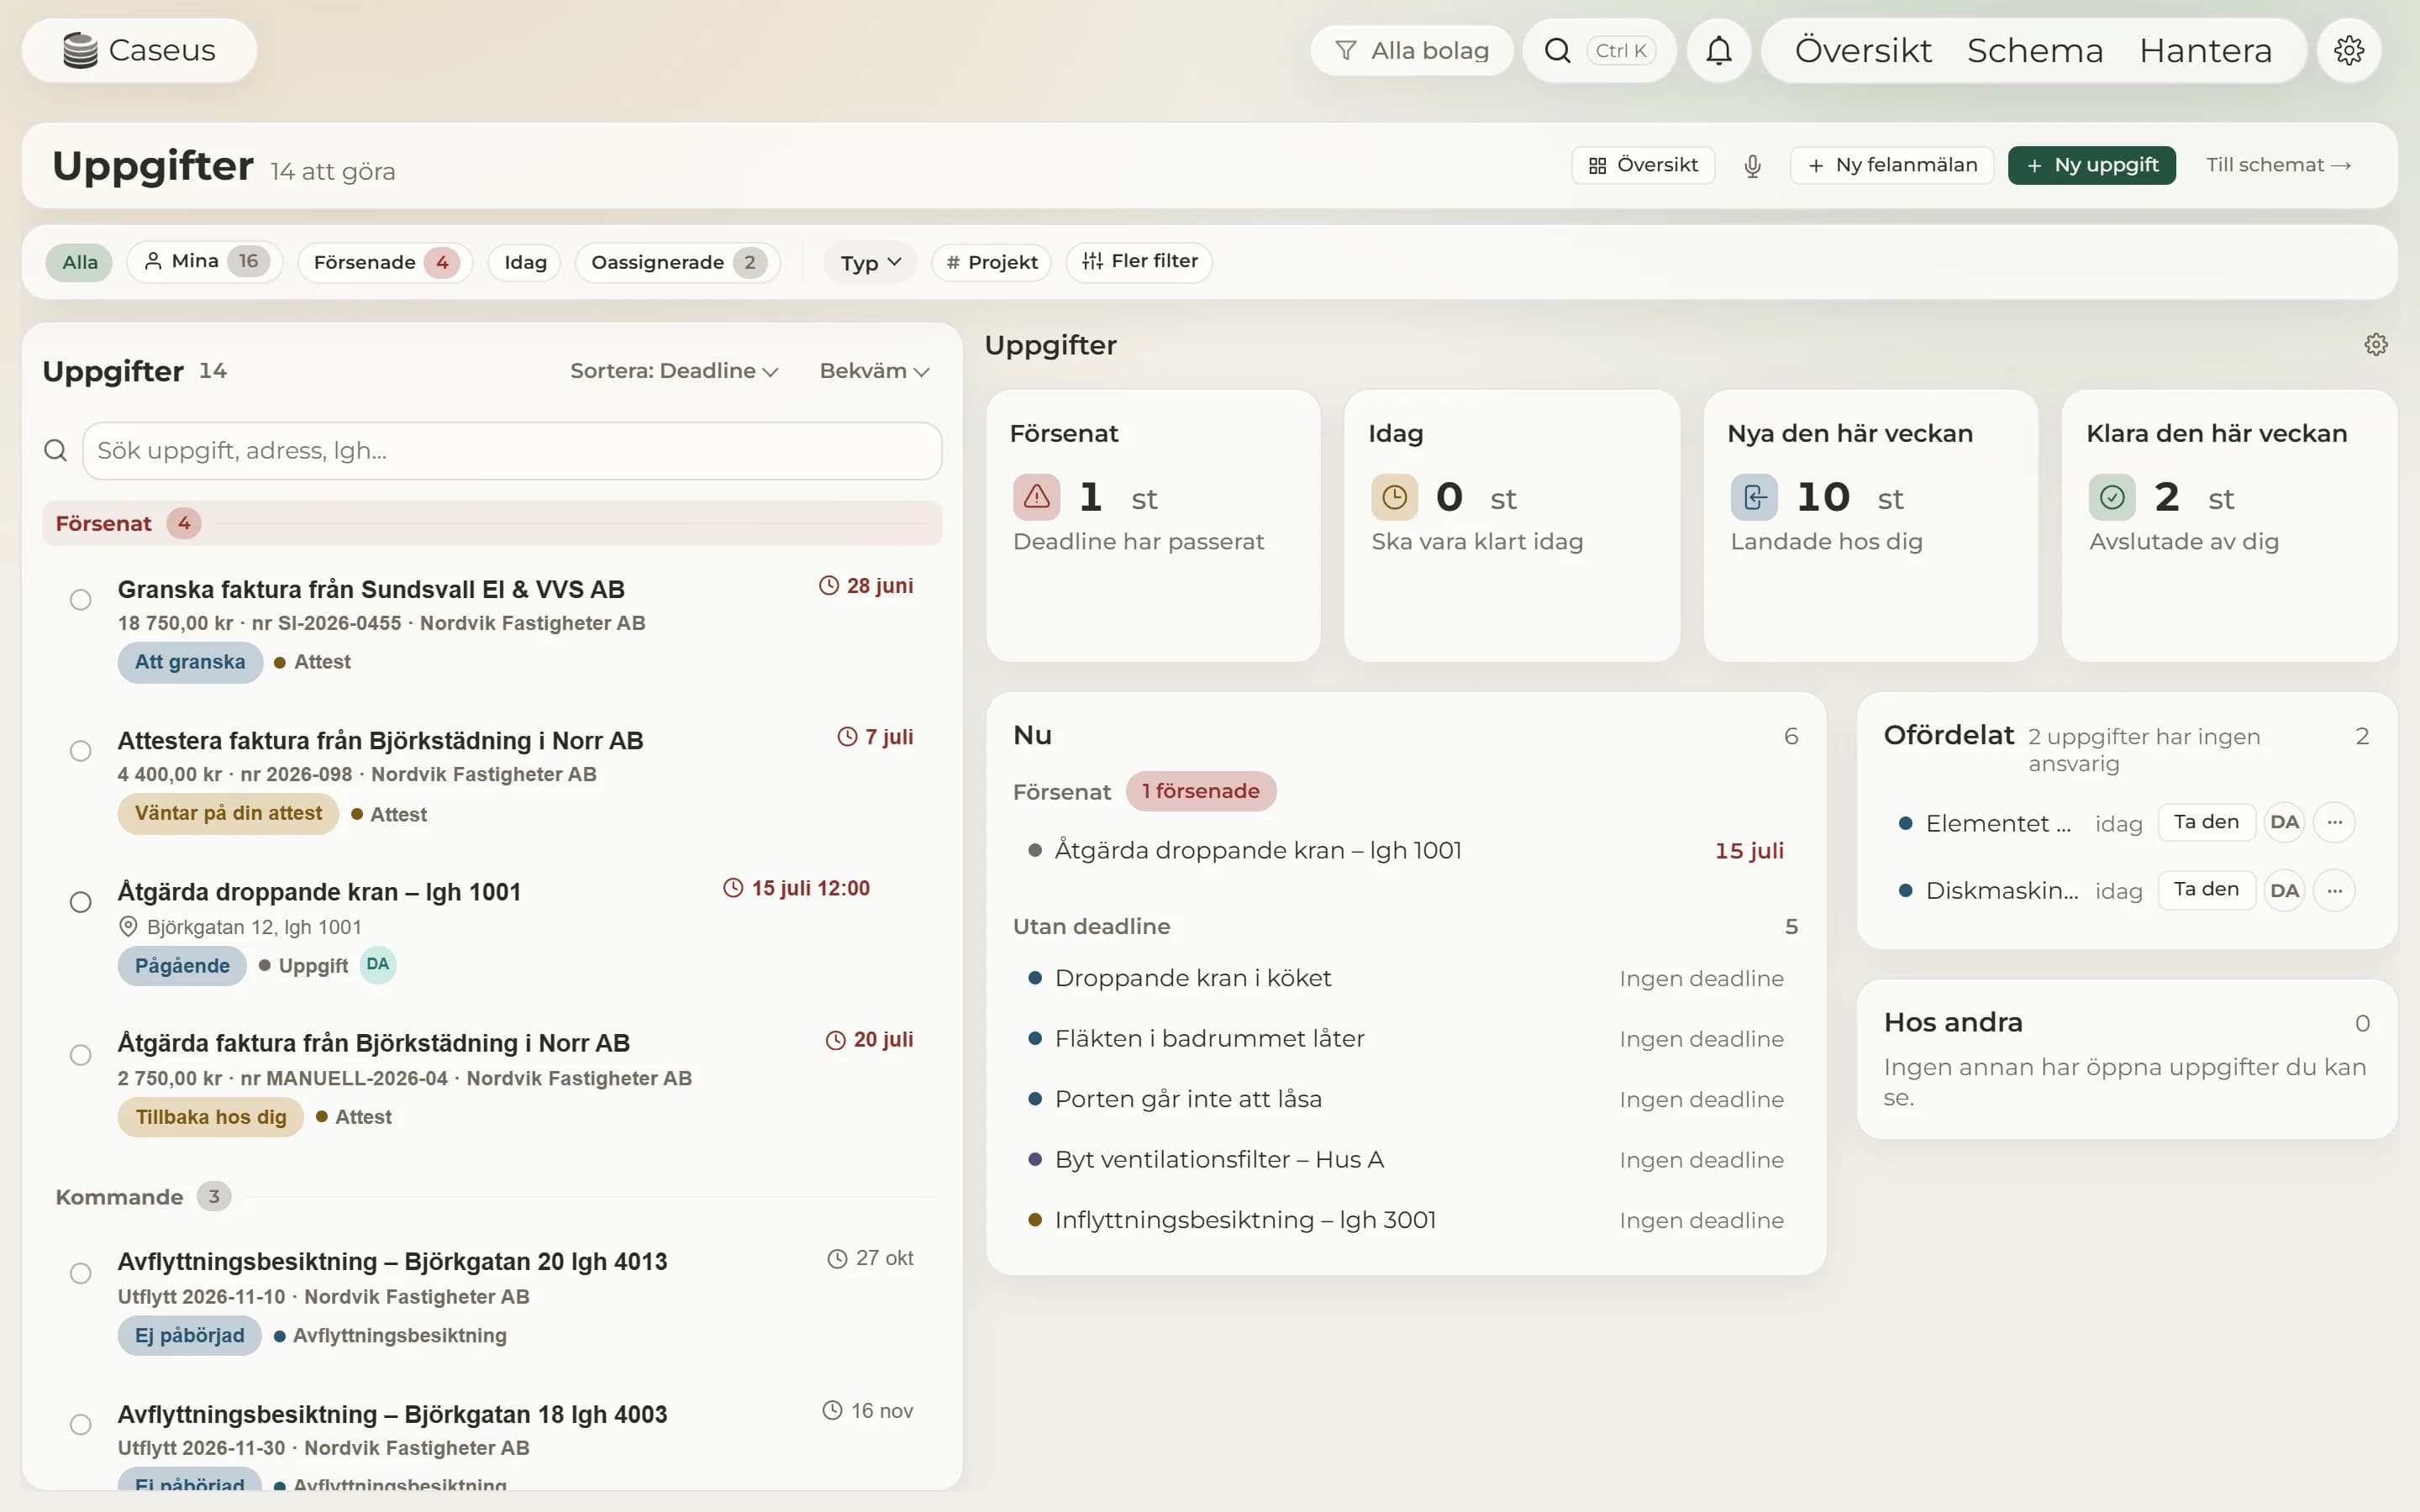Mark Granska faktura från Sundsvall as done
This screenshot has height=1512, width=2420.
tap(81, 600)
